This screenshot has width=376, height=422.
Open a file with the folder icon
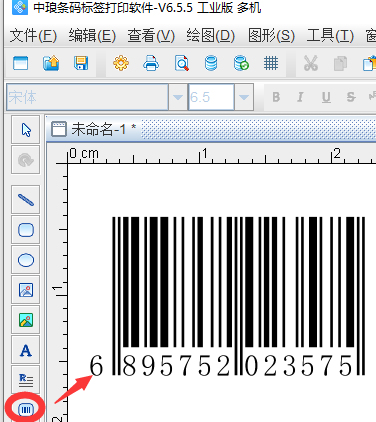(51, 63)
